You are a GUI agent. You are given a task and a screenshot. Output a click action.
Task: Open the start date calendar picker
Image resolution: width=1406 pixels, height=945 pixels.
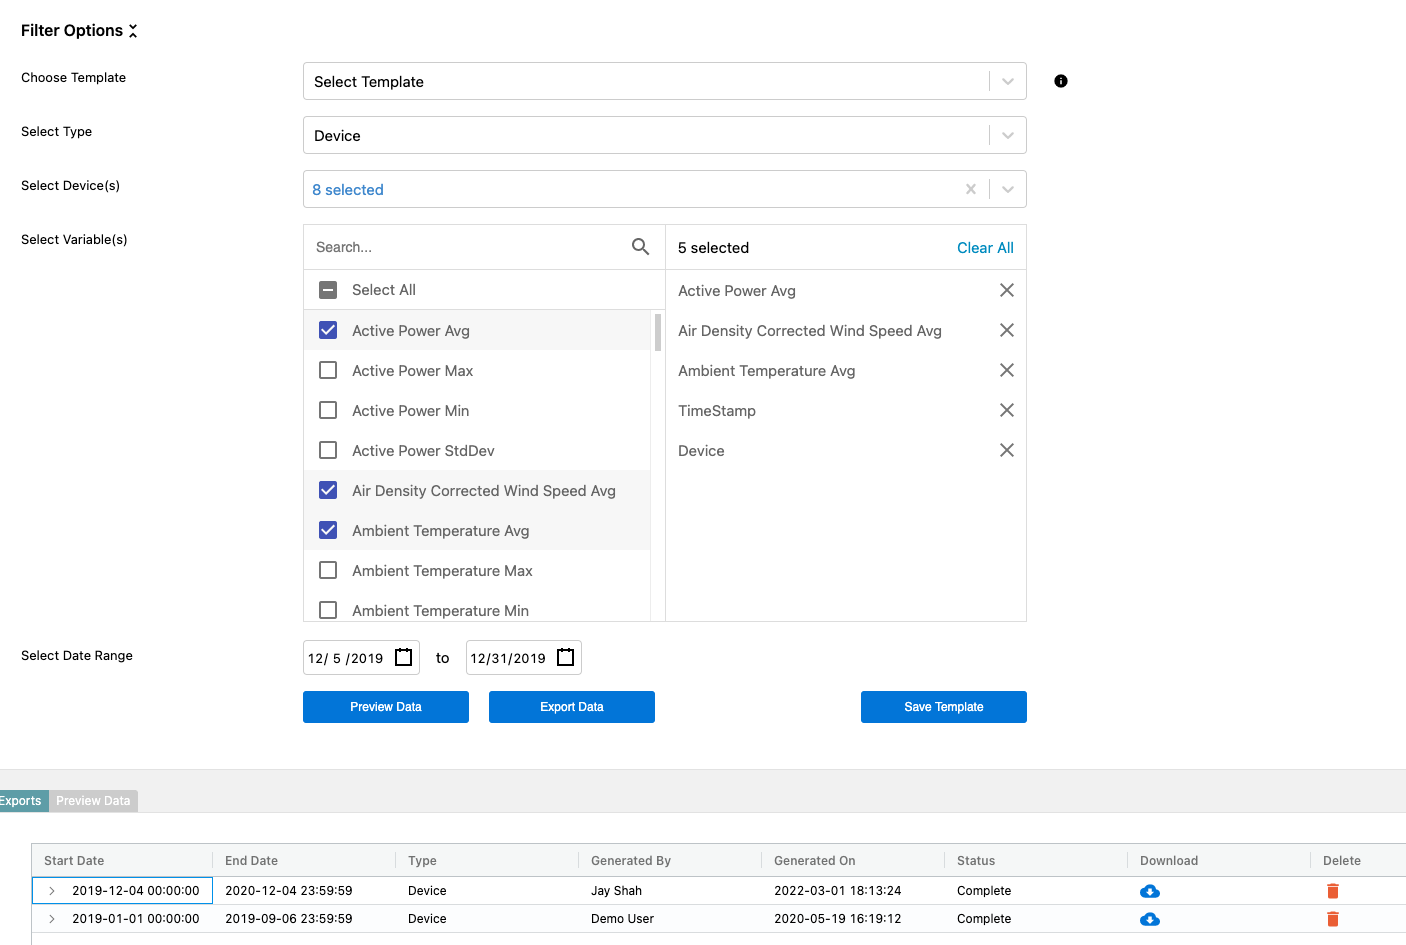click(x=404, y=657)
